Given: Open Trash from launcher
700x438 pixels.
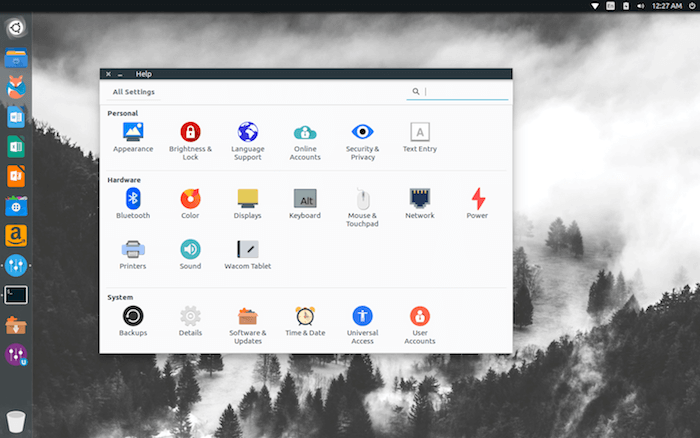Looking at the screenshot, I should [x=16, y=421].
